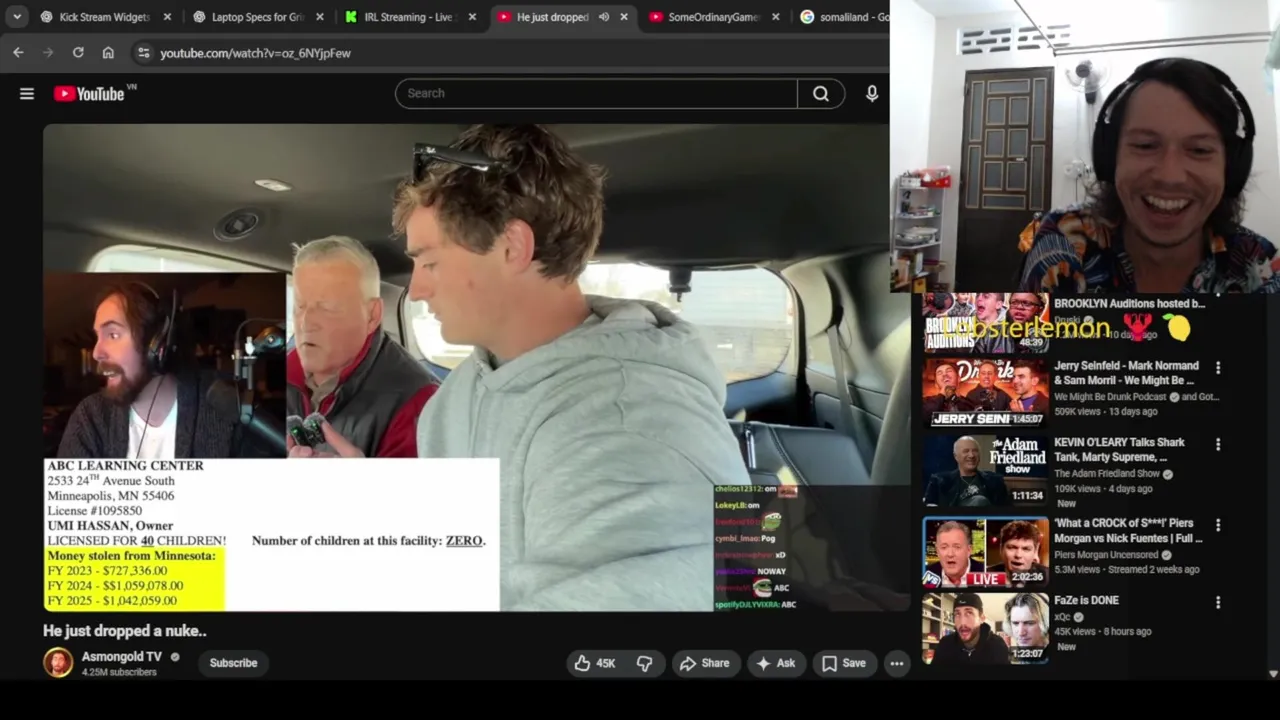The image size is (1280, 720).
Task: Open options menu for FaZe is DONE video
Action: pos(1218,602)
